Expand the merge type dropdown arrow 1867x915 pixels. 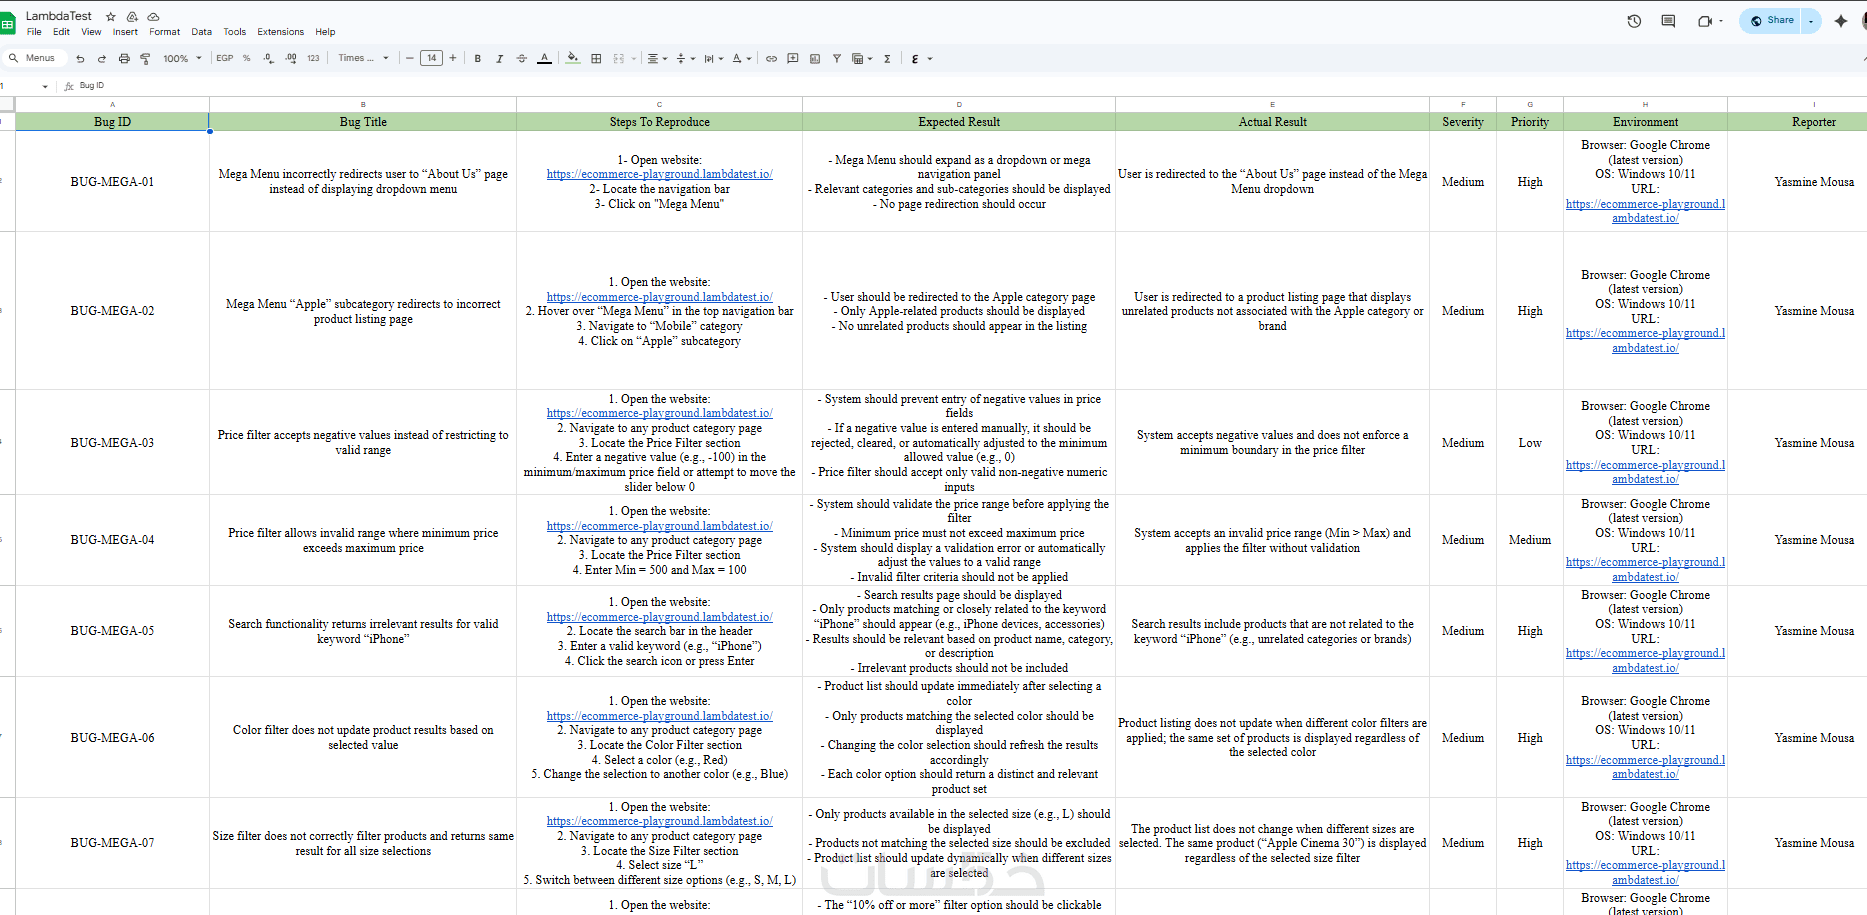pos(634,59)
